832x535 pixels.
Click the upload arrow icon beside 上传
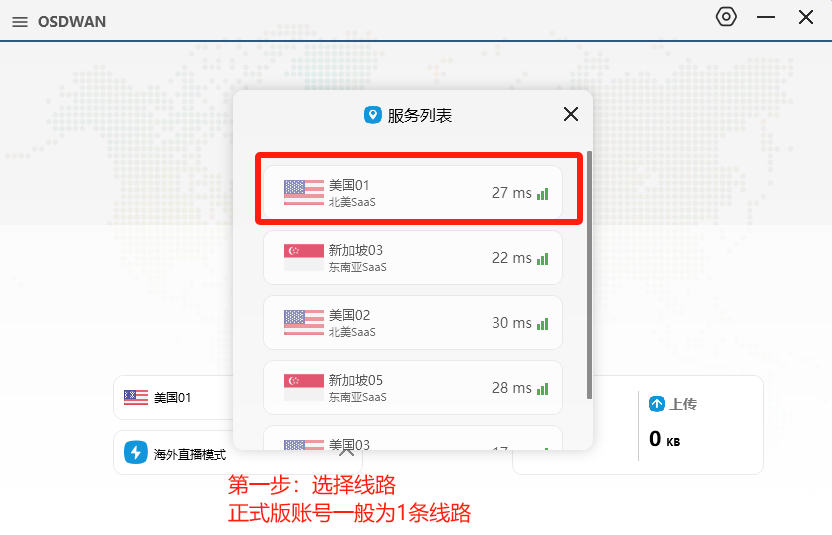coord(657,404)
